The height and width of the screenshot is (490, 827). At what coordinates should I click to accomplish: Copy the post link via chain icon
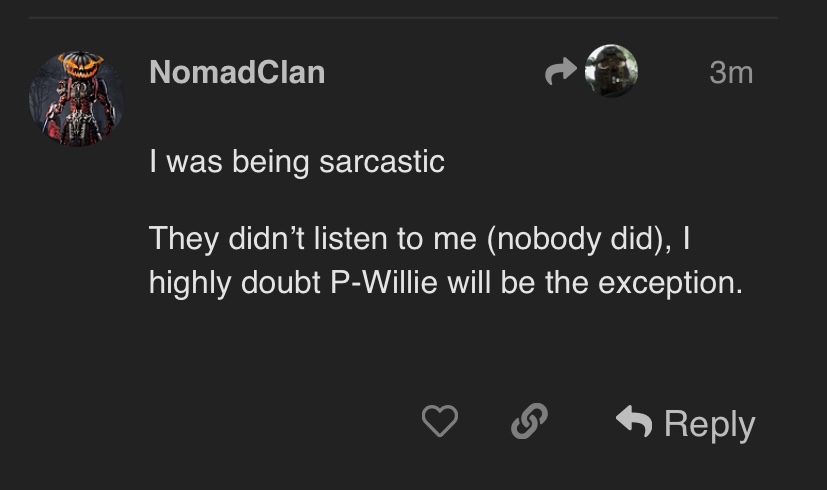click(529, 422)
